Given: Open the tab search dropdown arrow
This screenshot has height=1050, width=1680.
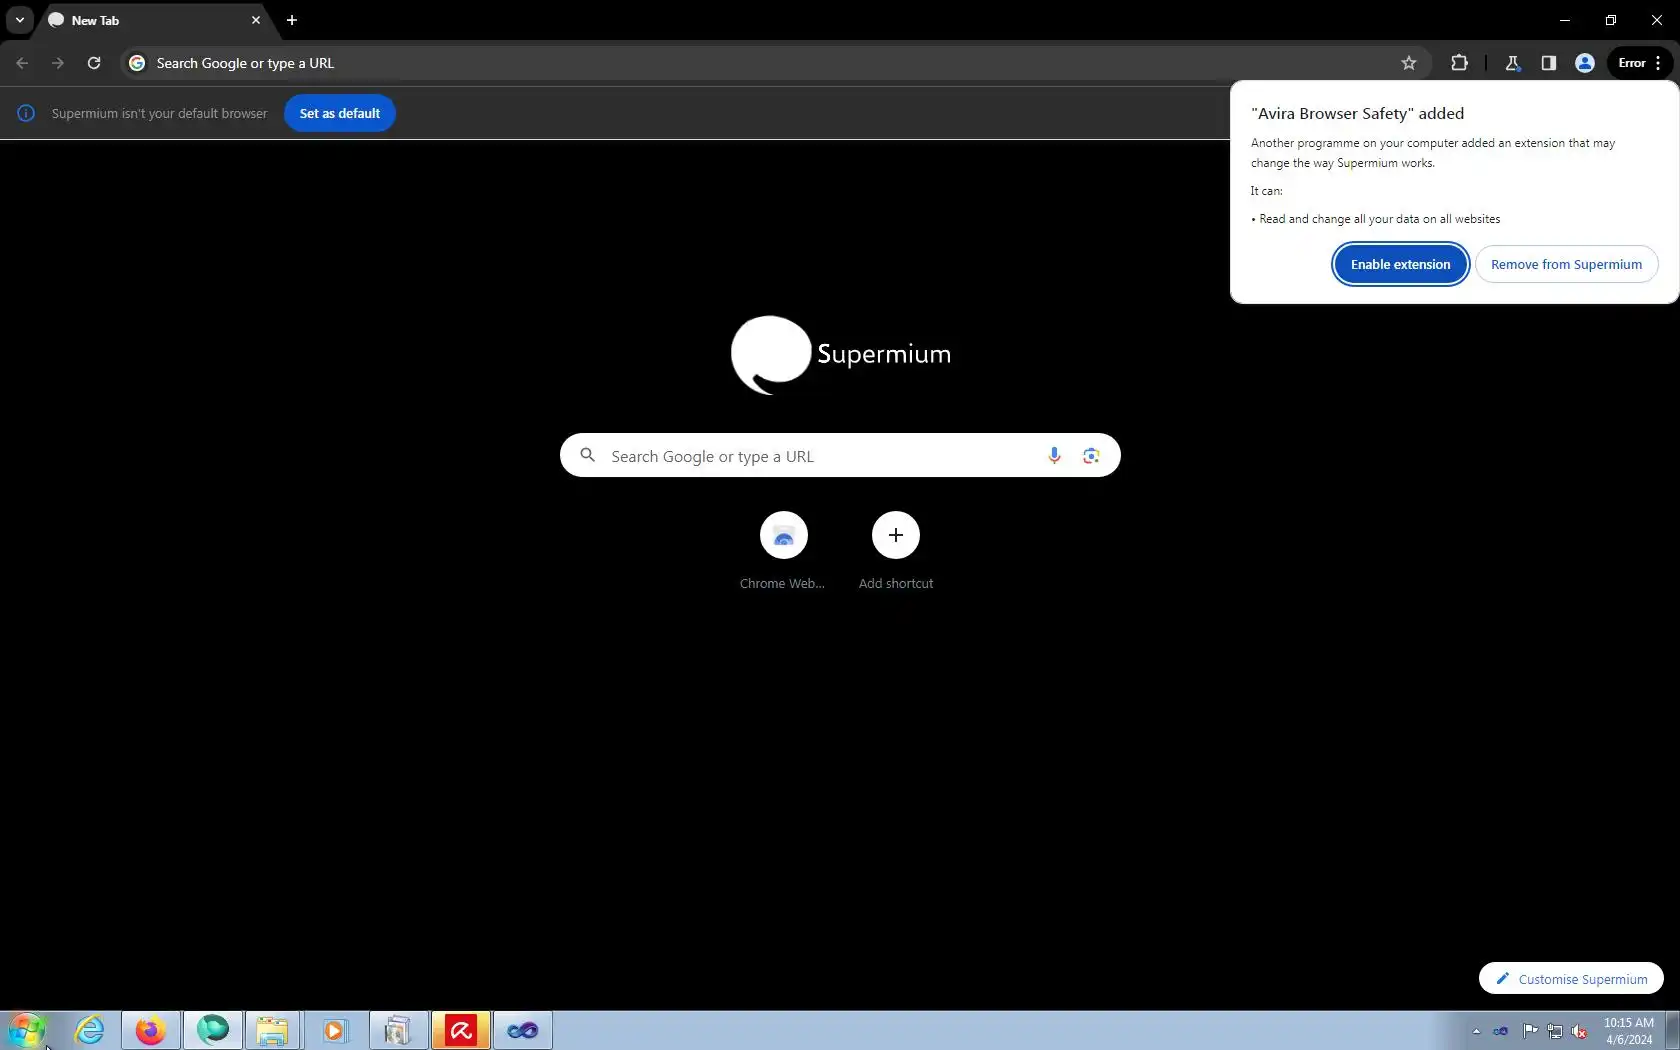Looking at the screenshot, I should point(20,20).
